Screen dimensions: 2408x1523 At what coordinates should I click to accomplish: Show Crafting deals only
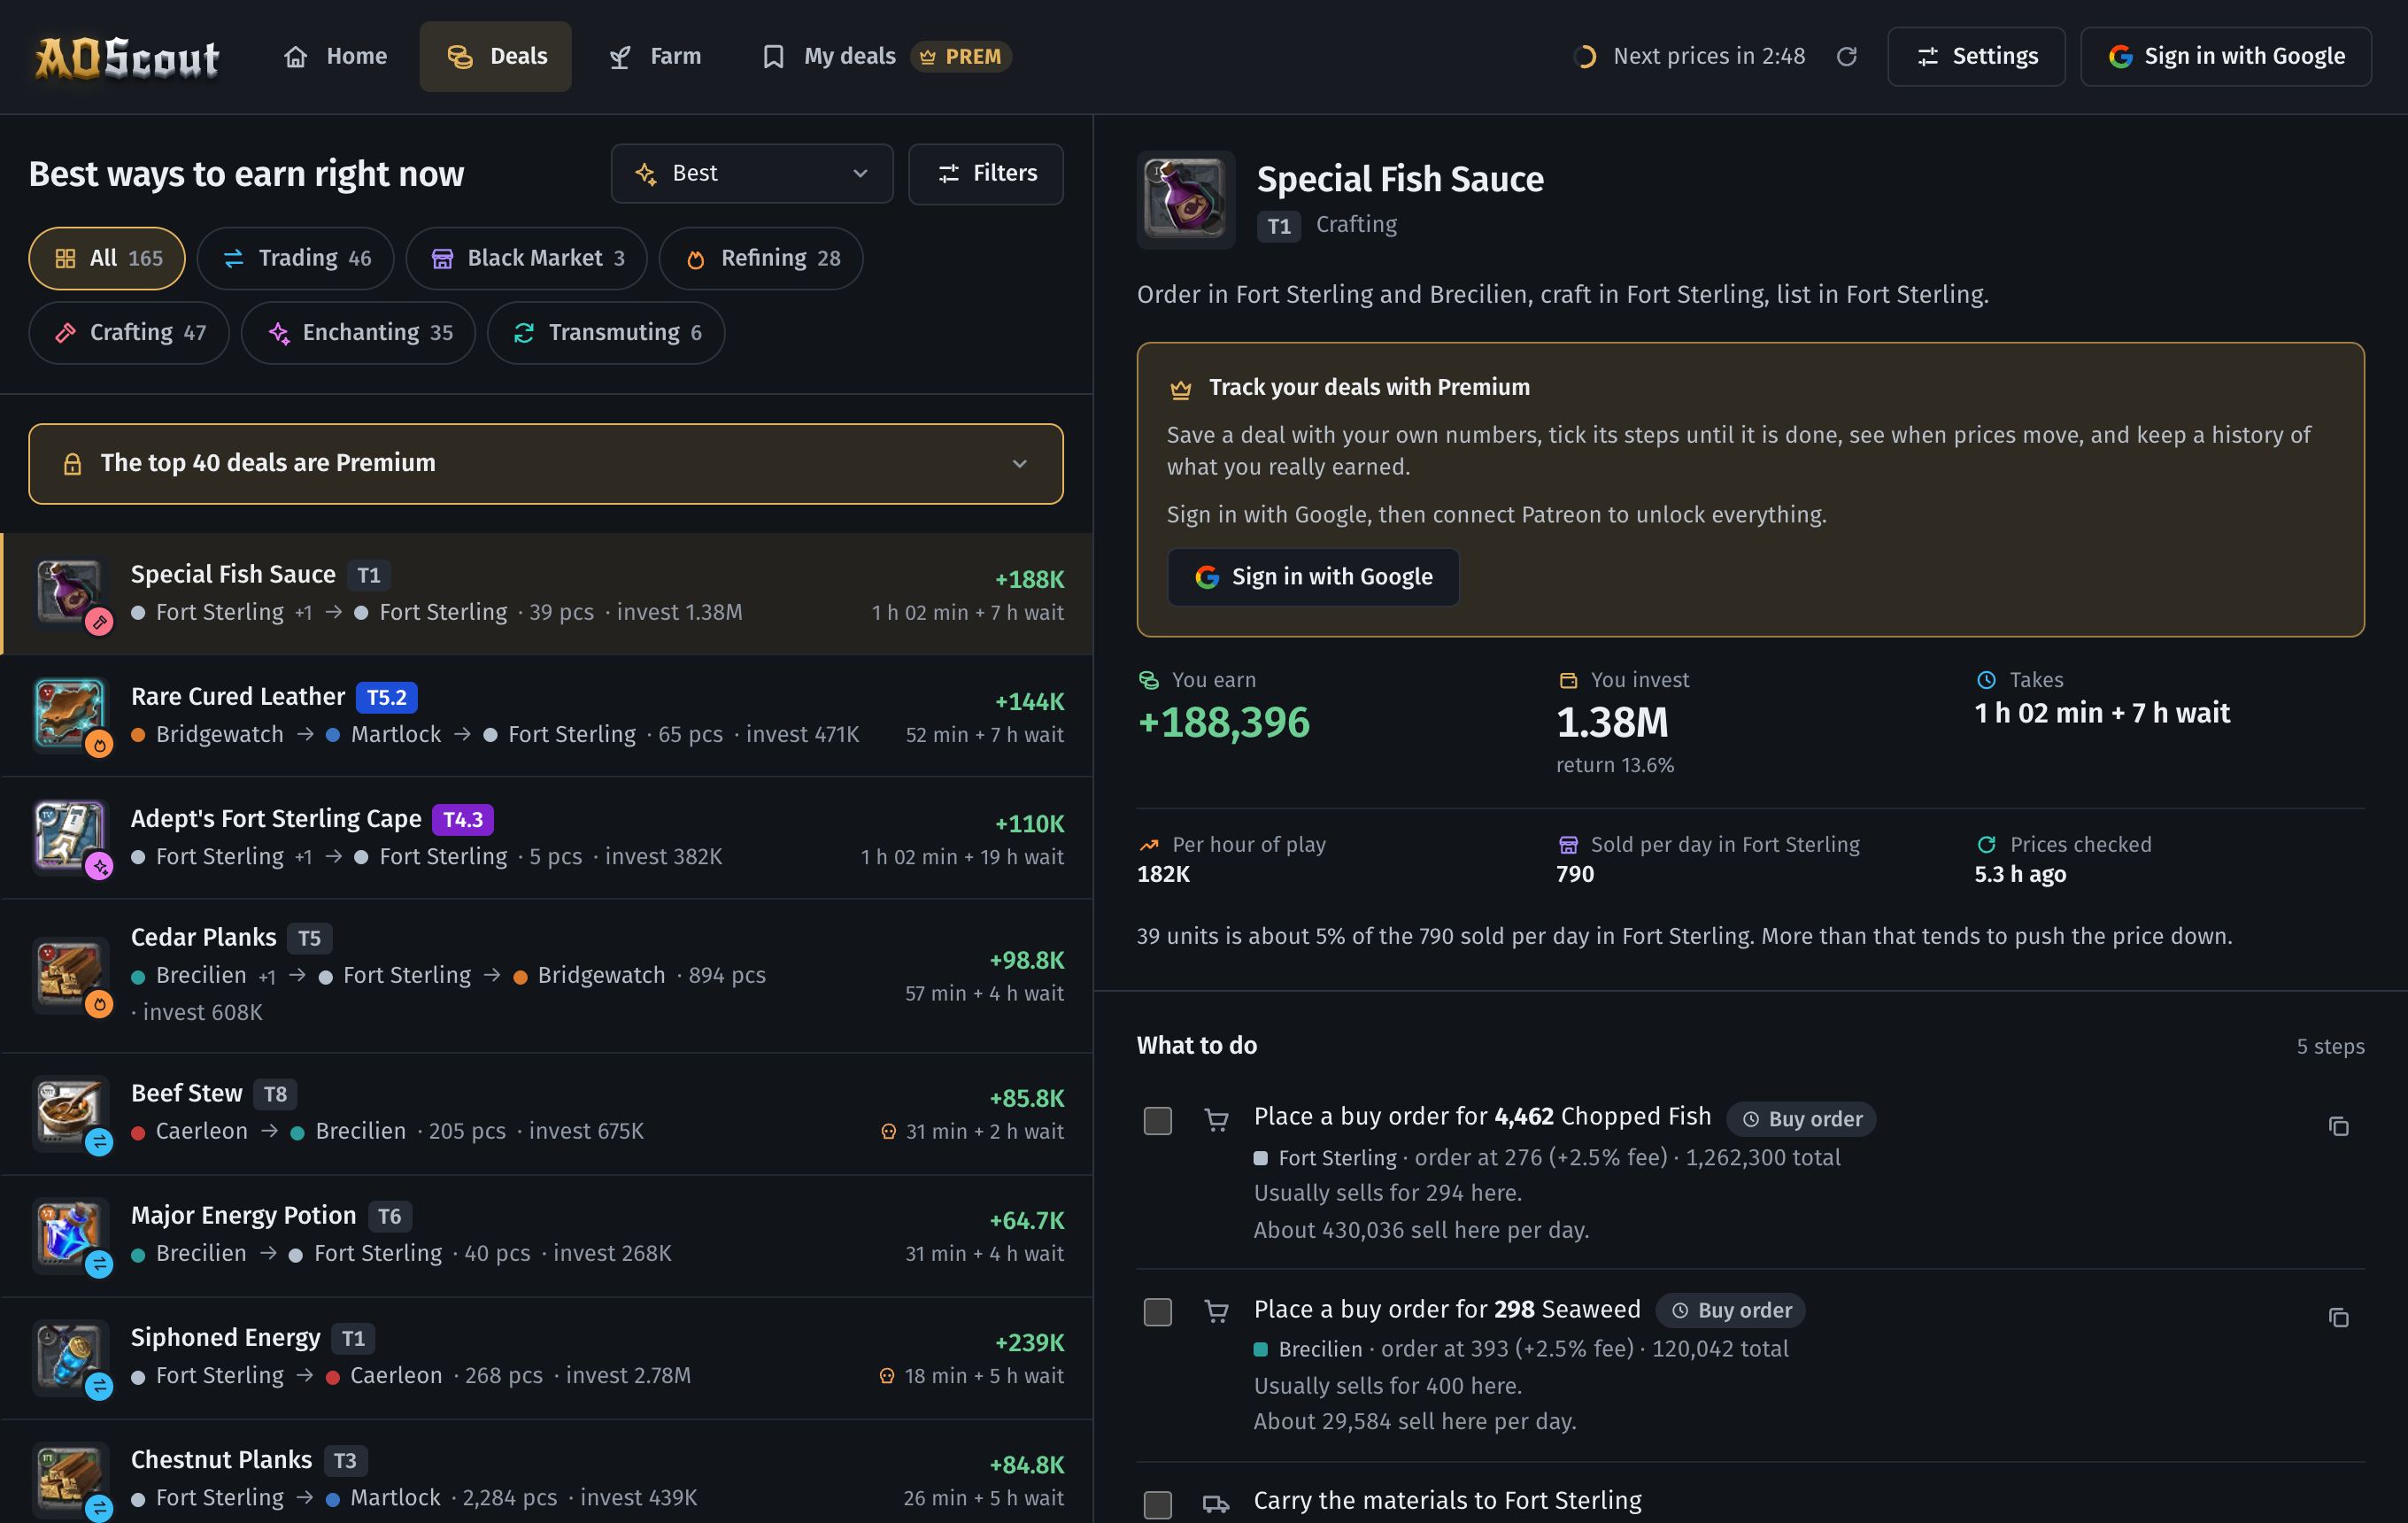pyautogui.click(x=129, y=333)
